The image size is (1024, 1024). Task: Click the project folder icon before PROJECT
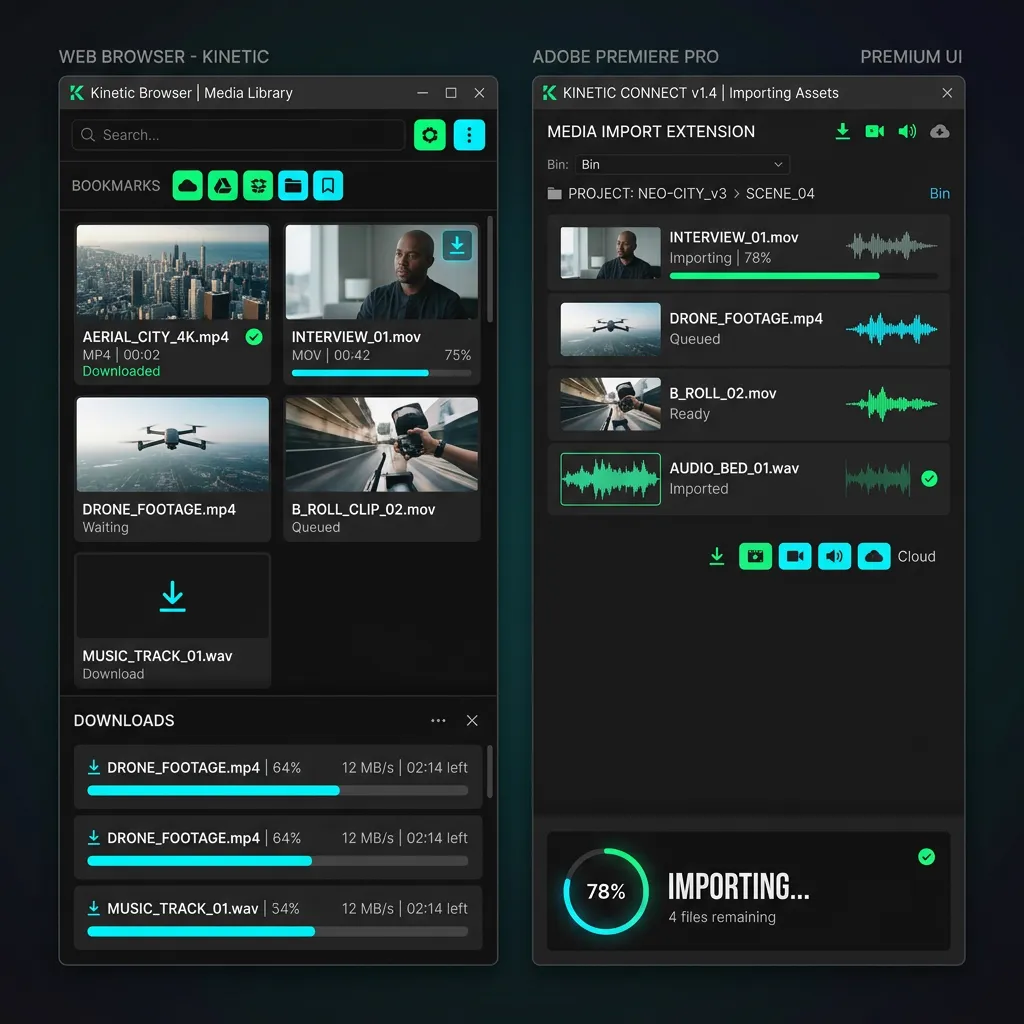click(x=554, y=193)
